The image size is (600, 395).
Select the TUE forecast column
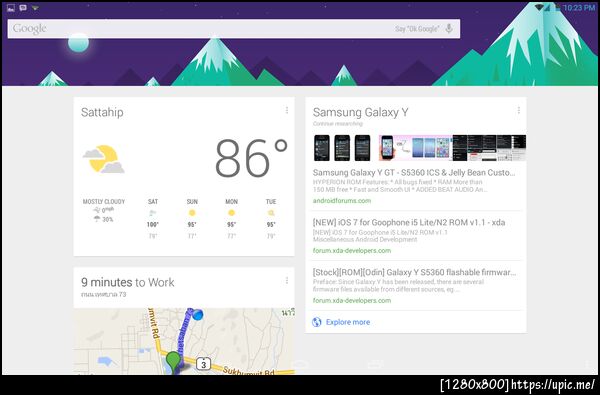271,219
